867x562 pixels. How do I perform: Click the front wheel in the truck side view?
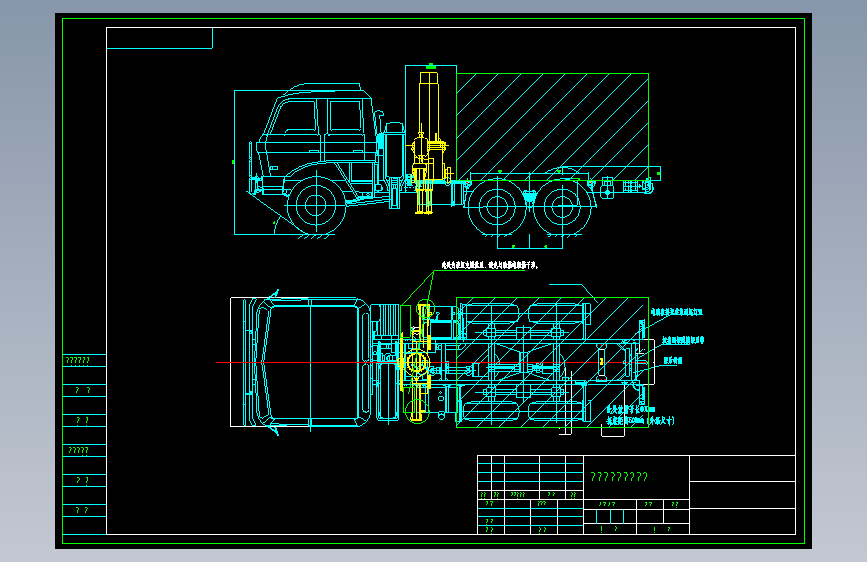tap(316, 206)
